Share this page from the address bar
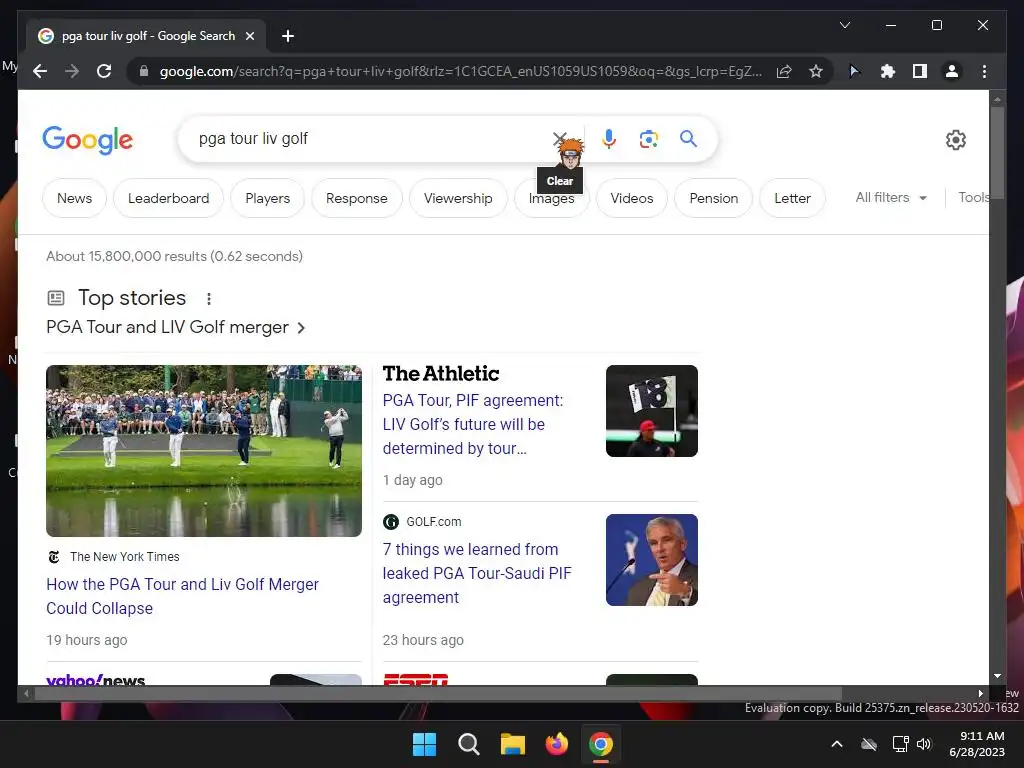The height and width of the screenshot is (768, 1024). coord(784,71)
